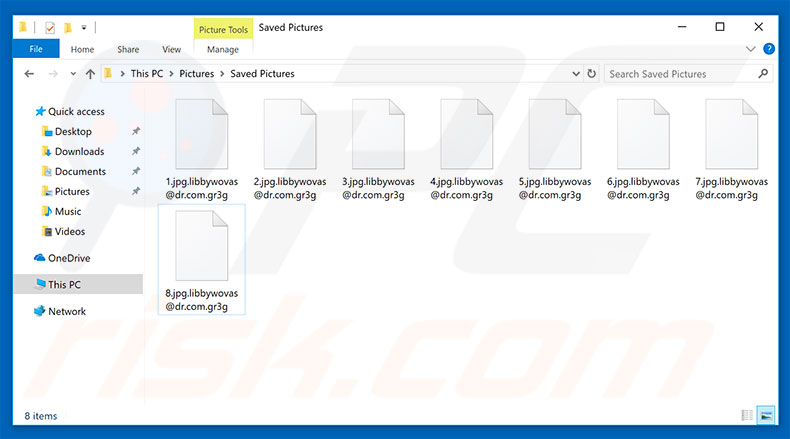
Task: Open the File menu
Action: click(x=36, y=49)
